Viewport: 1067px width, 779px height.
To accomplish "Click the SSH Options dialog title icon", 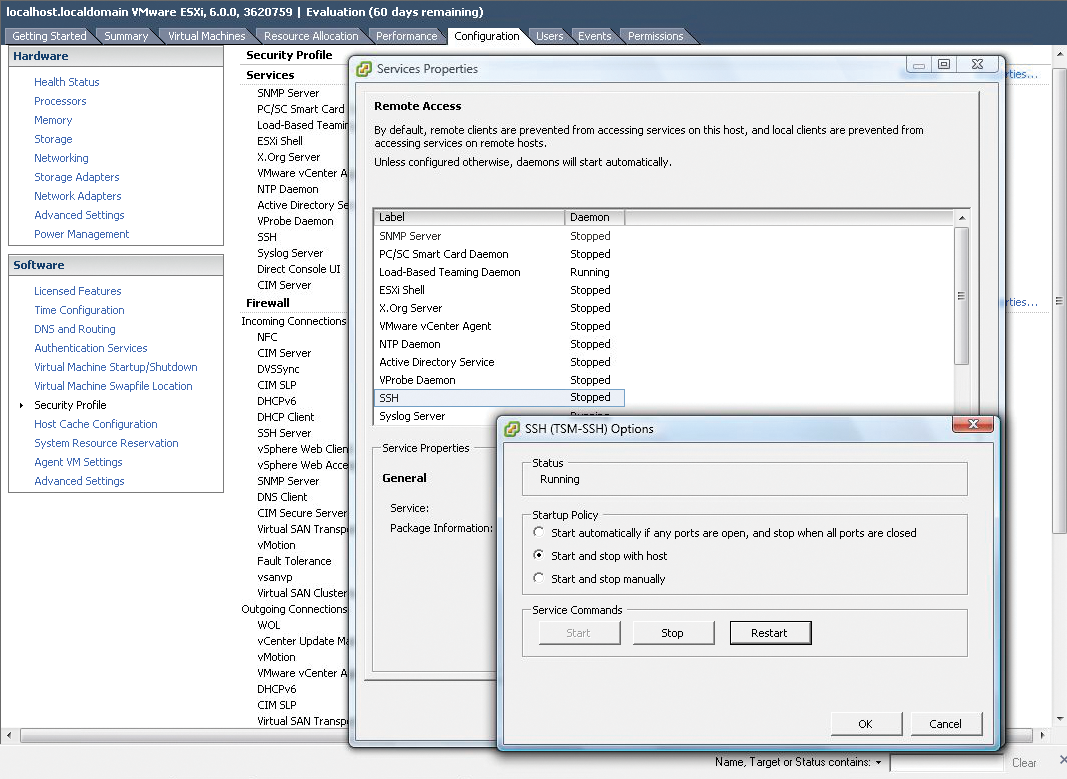I will coord(512,429).
